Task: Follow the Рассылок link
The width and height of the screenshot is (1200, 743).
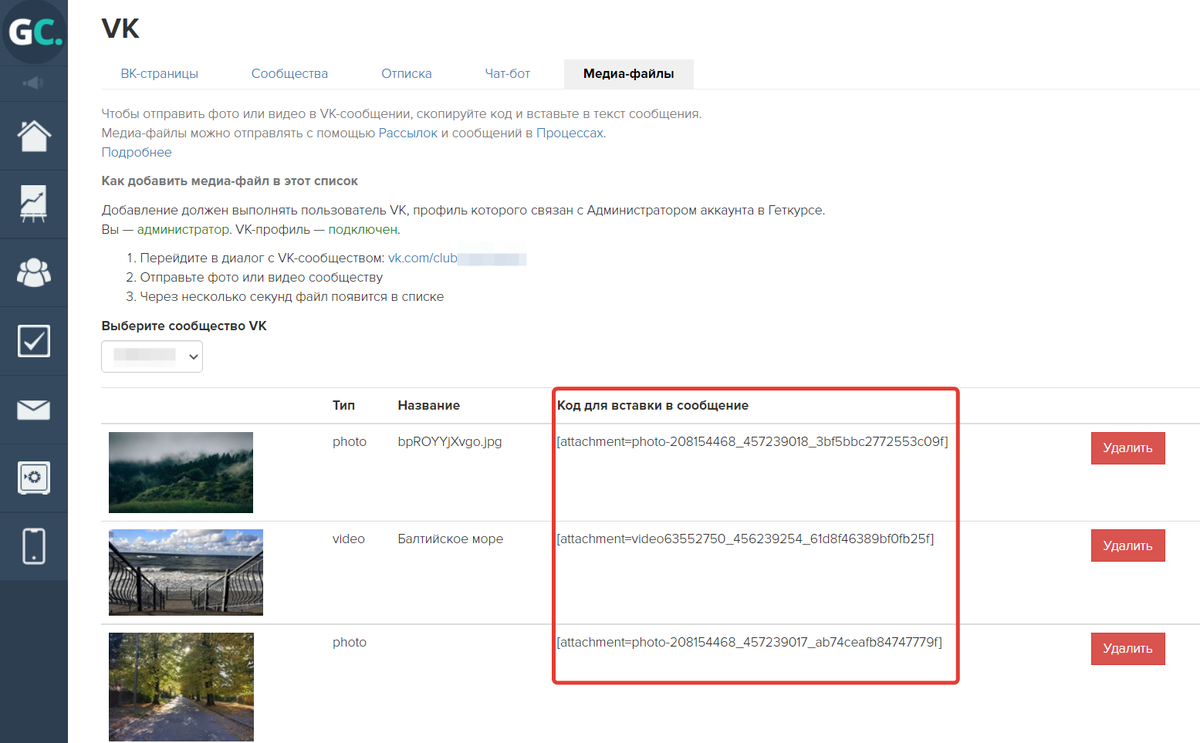Action: click(408, 133)
